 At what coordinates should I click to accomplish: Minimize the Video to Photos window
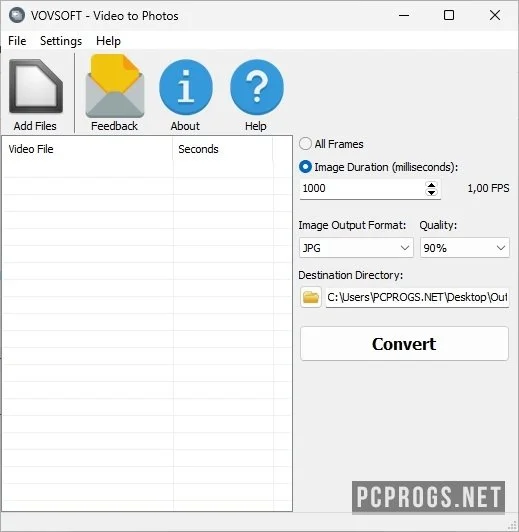point(404,15)
